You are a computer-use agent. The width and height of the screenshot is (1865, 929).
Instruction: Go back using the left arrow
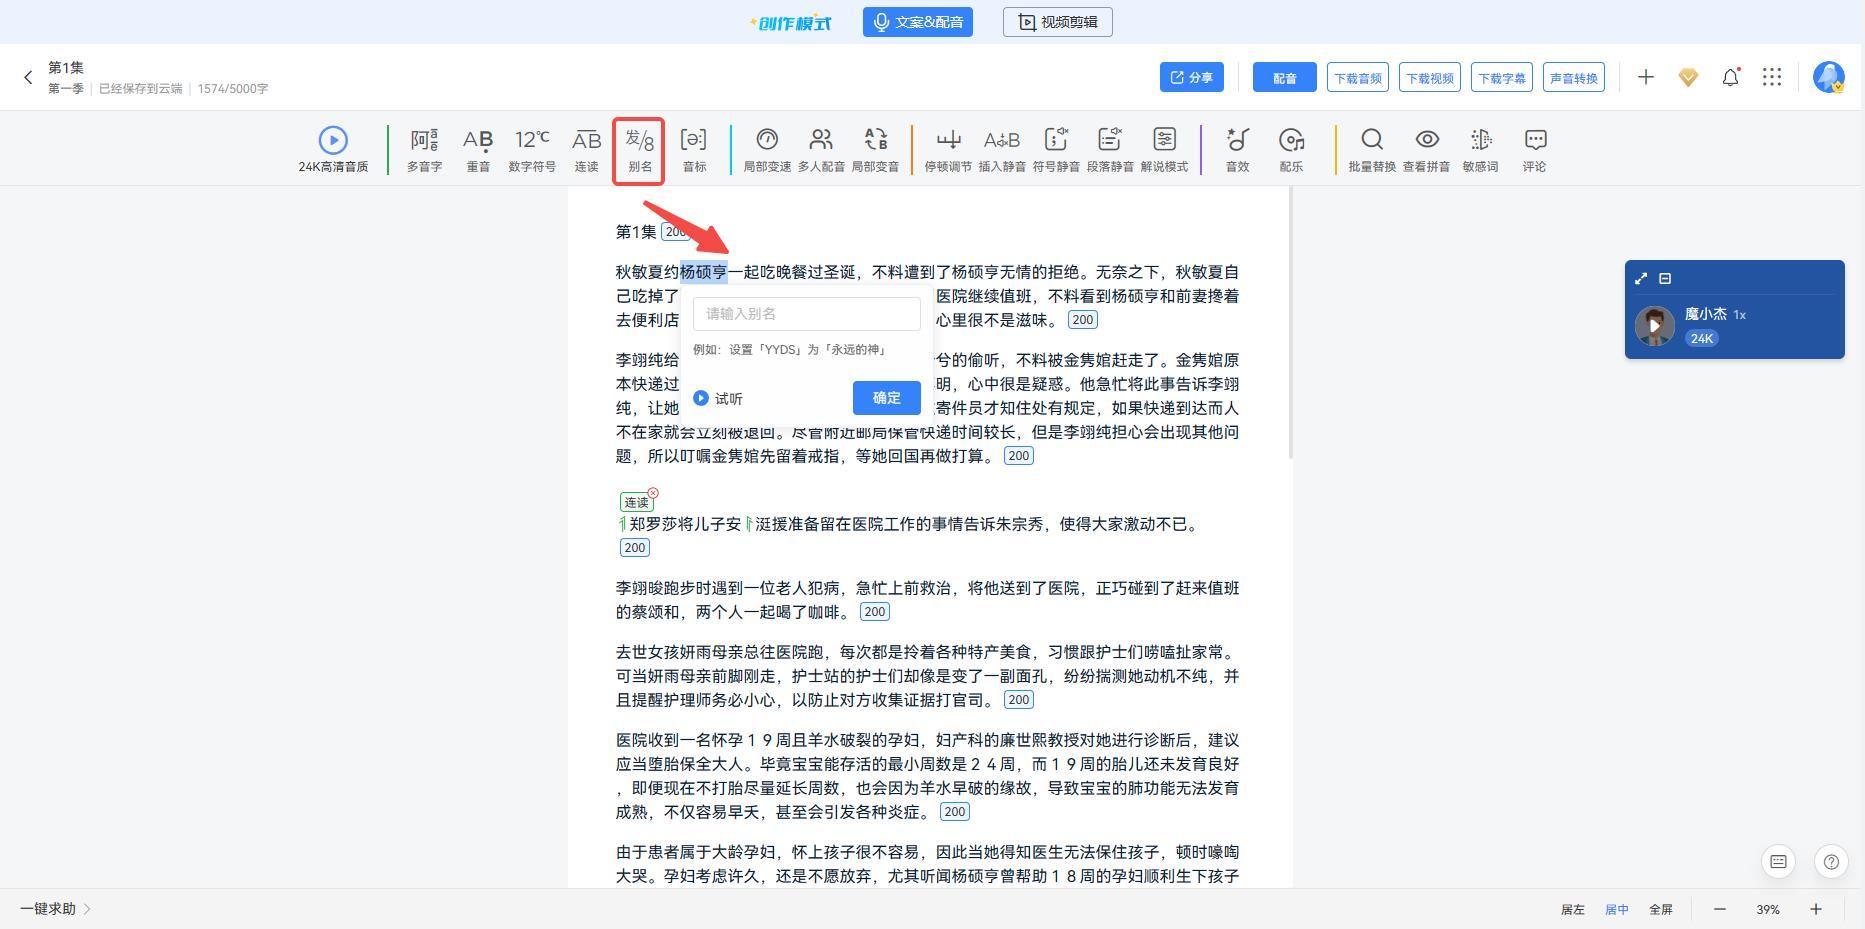[x=28, y=77]
